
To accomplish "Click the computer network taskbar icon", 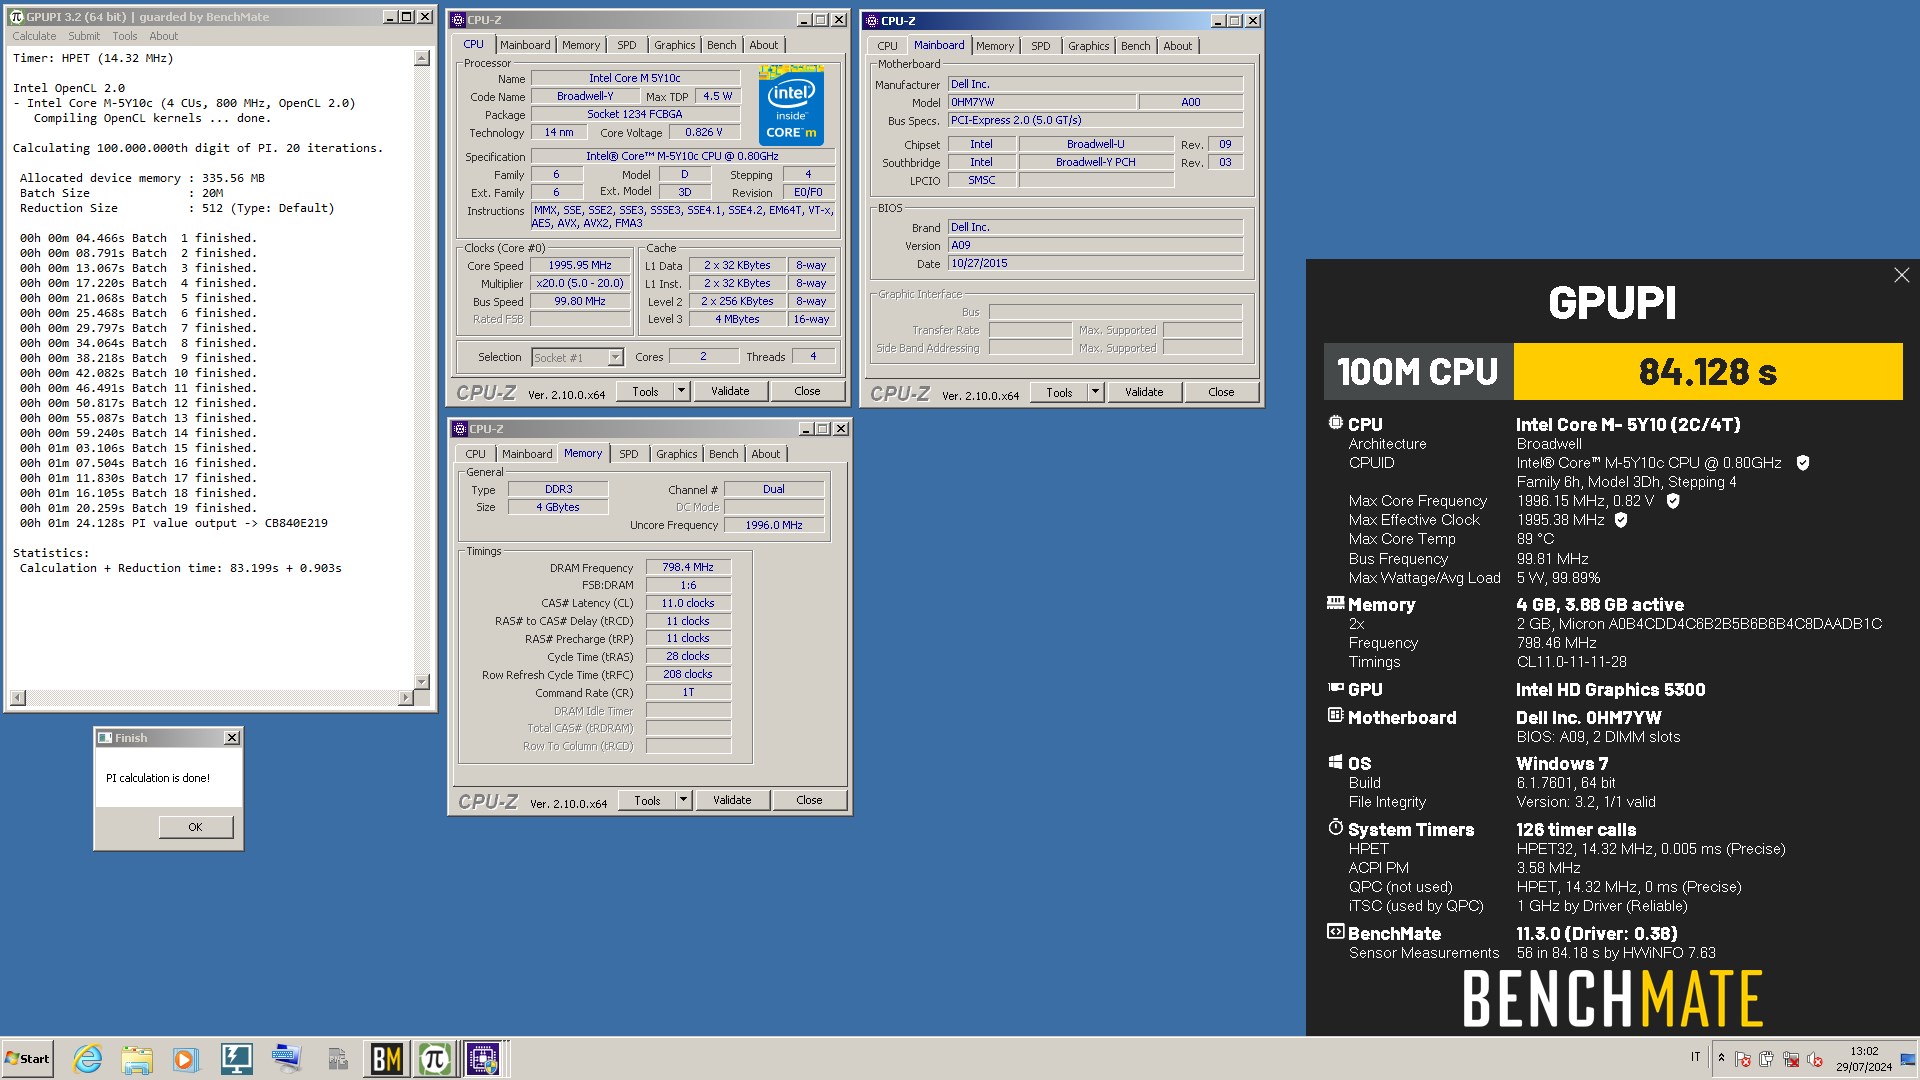I will (x=286, y=1058).
